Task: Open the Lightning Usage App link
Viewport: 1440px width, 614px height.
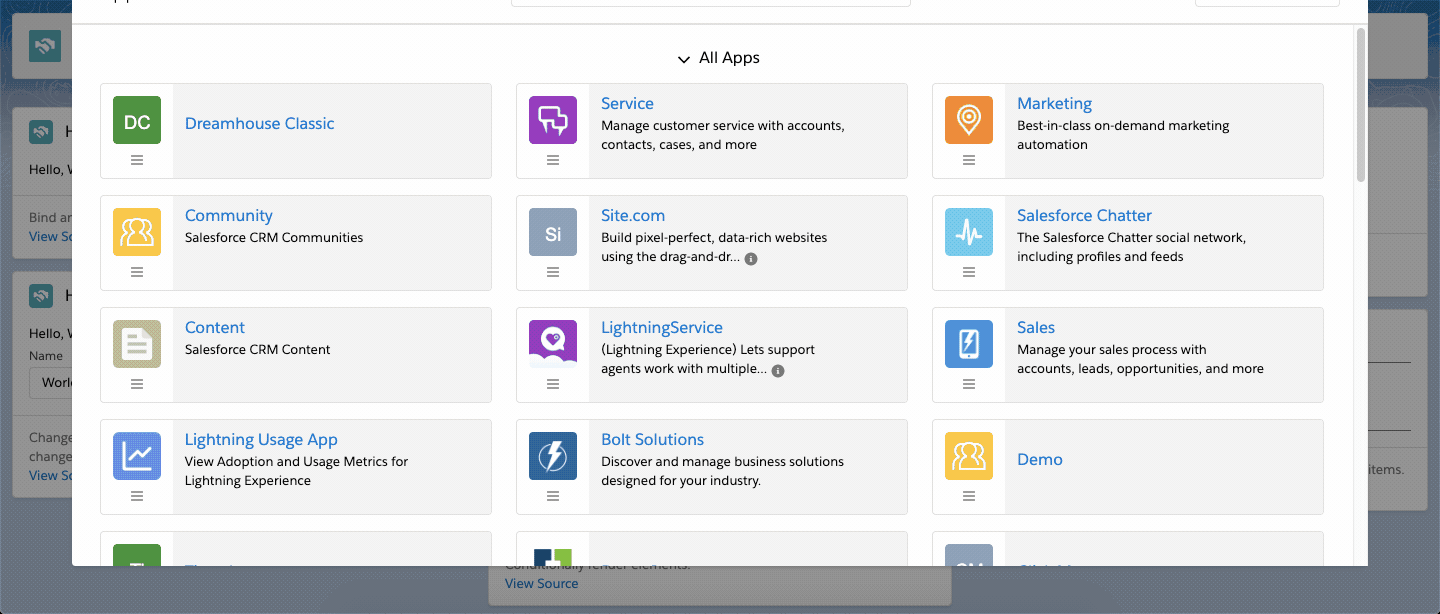Action: point(261,439)
